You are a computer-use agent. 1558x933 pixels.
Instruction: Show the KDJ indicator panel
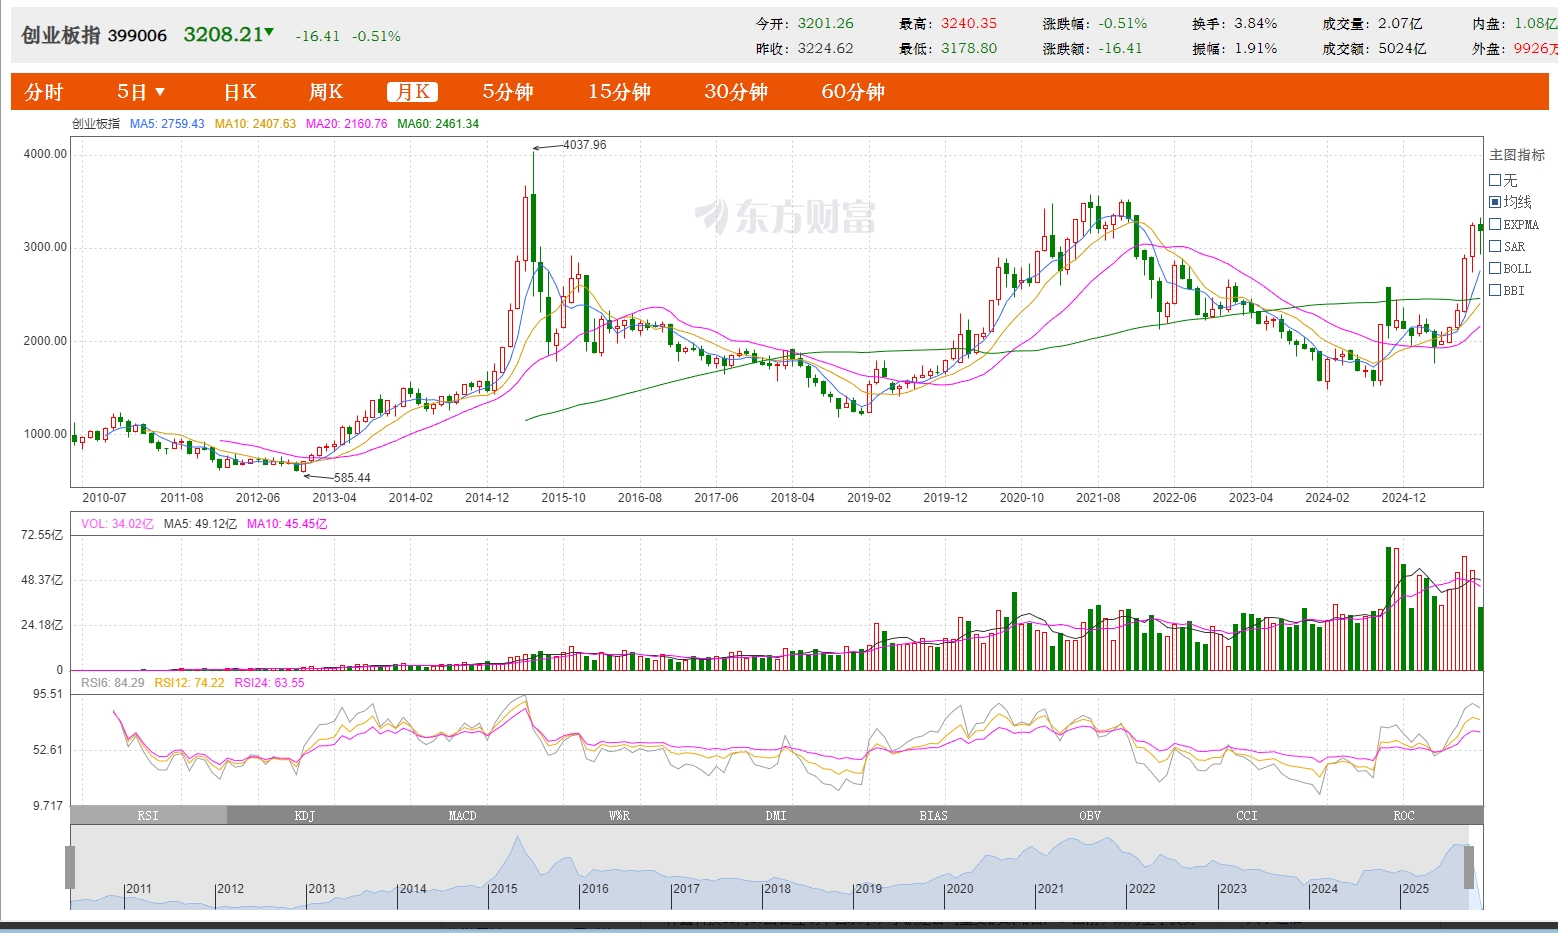(x=305, y=816)
